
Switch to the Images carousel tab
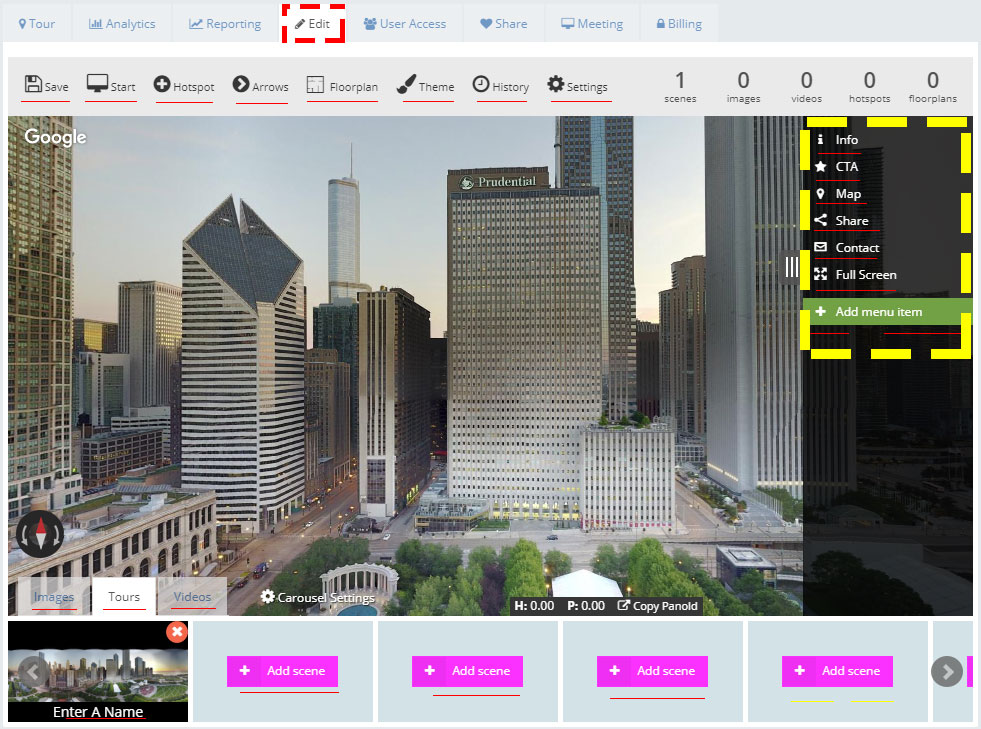(x=54, y=596)
